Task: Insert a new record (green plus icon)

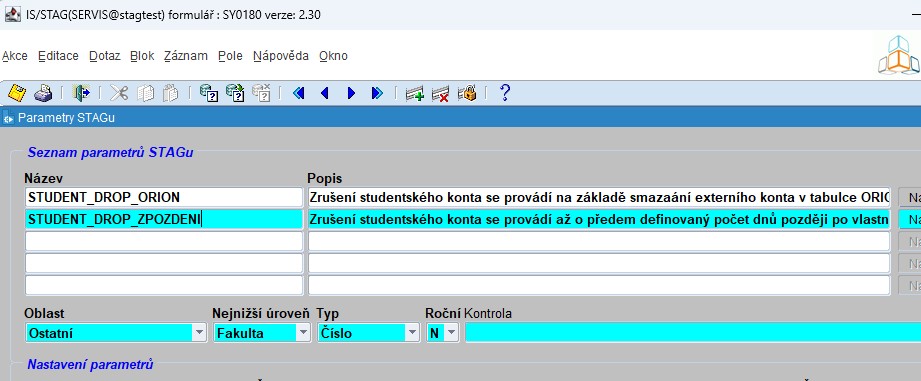Action: (x=415, y=93)
